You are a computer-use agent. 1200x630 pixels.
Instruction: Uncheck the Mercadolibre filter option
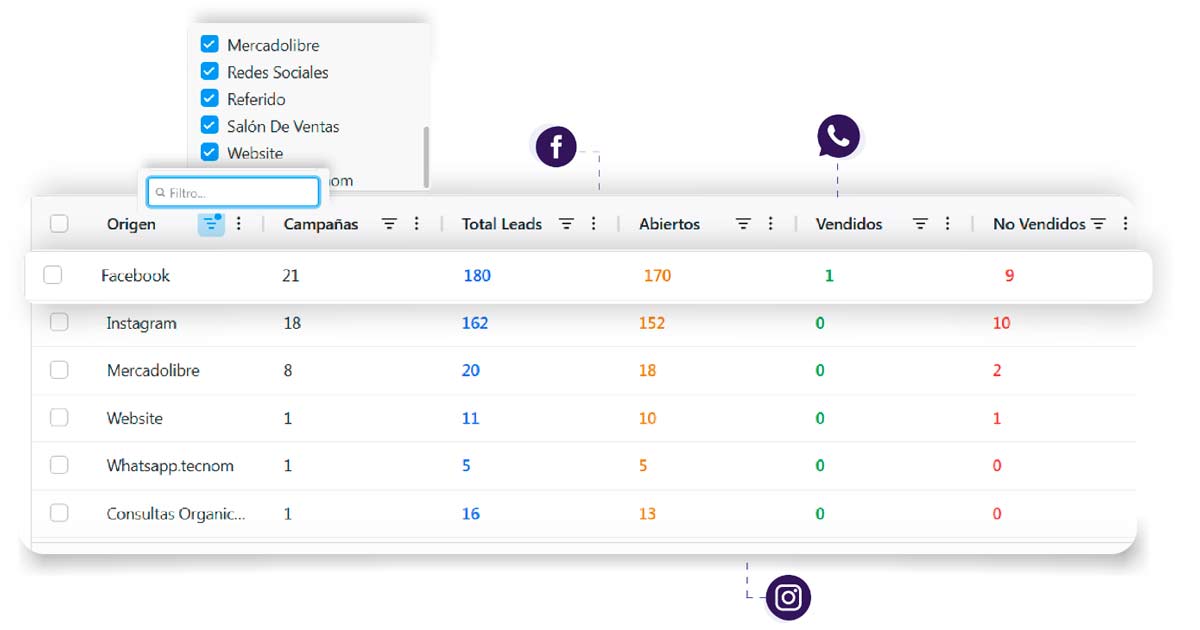pos(209,44)
